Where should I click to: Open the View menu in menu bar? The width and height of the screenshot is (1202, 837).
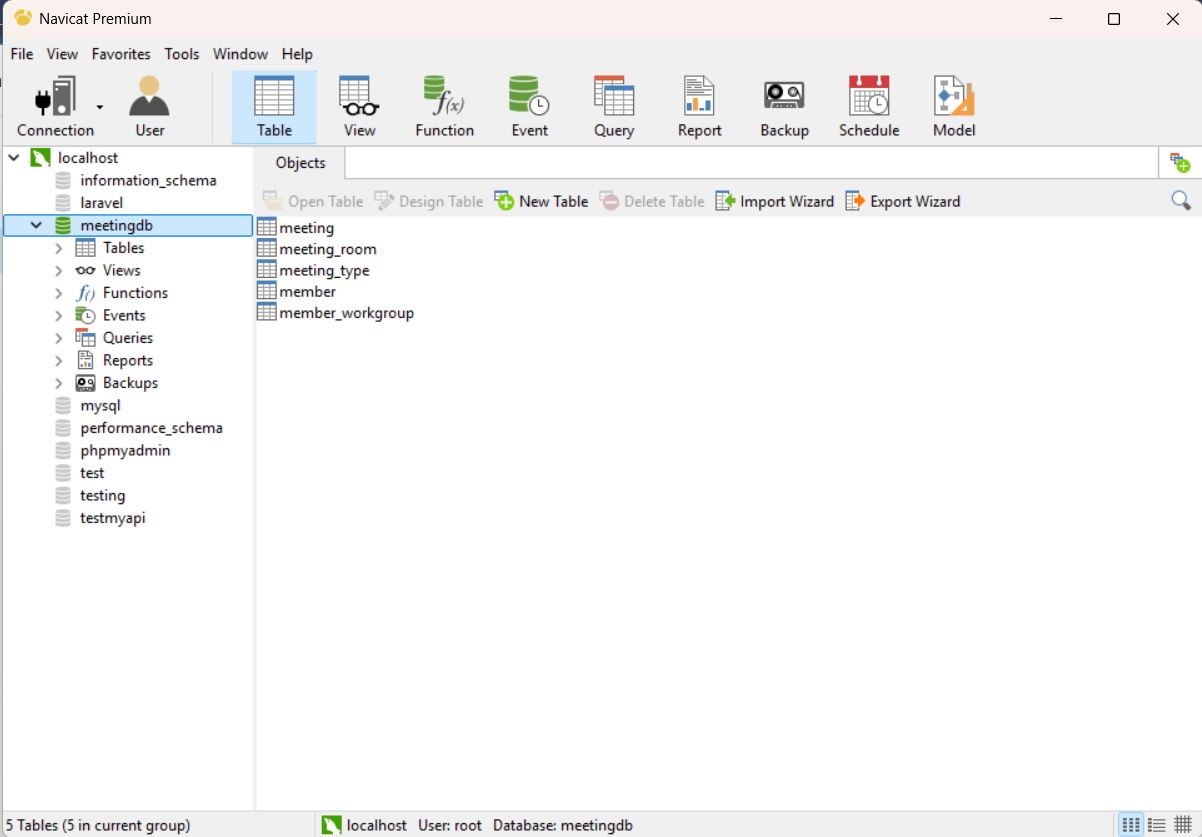pyautogui.click(x=62, y=54)
